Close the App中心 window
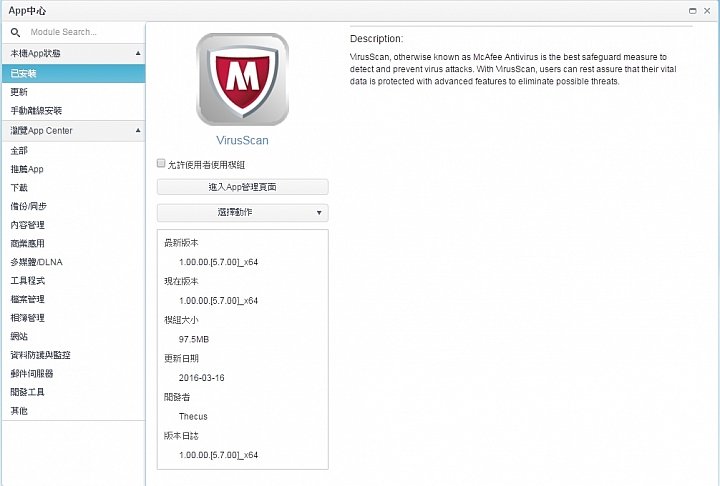720x486 pixels. click(707, 11)
